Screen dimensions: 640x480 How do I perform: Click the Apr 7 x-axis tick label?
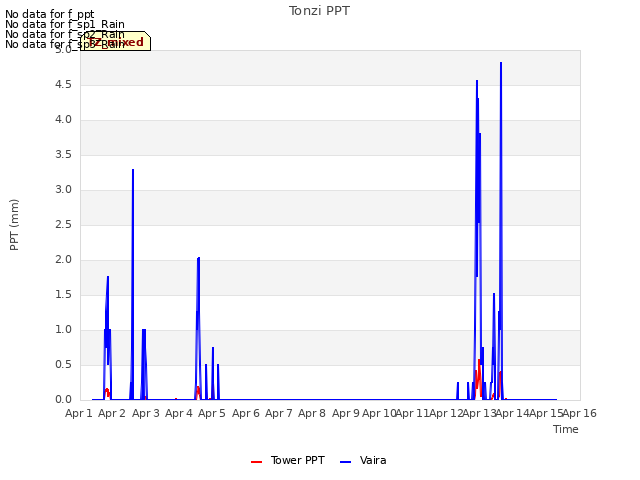tap(279, 413)
